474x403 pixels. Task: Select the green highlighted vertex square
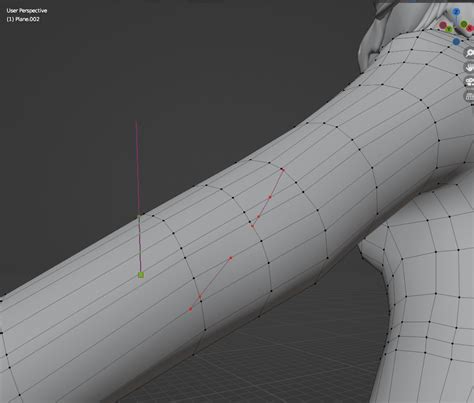141,275
